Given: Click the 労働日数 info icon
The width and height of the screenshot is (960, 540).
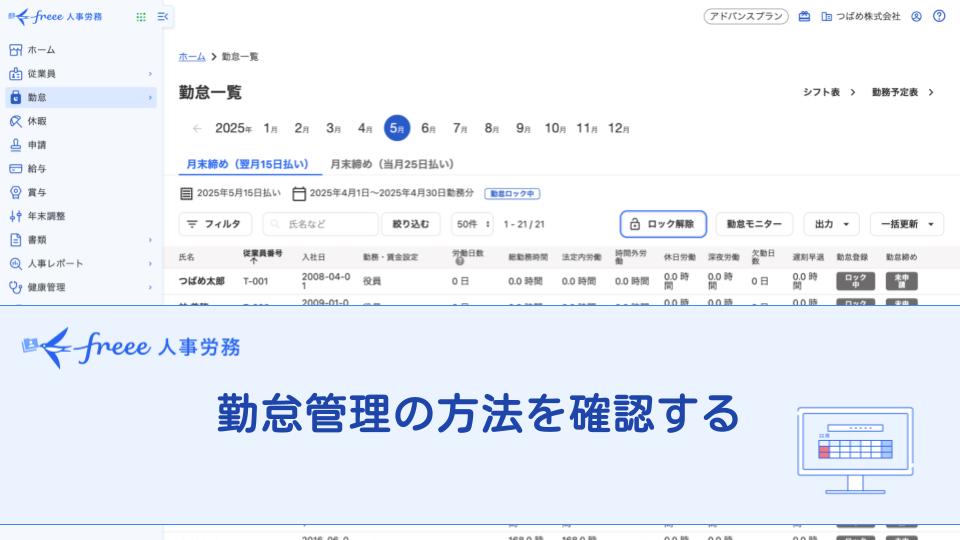Looking at the screenshot, I should click(x=459, y=261).
